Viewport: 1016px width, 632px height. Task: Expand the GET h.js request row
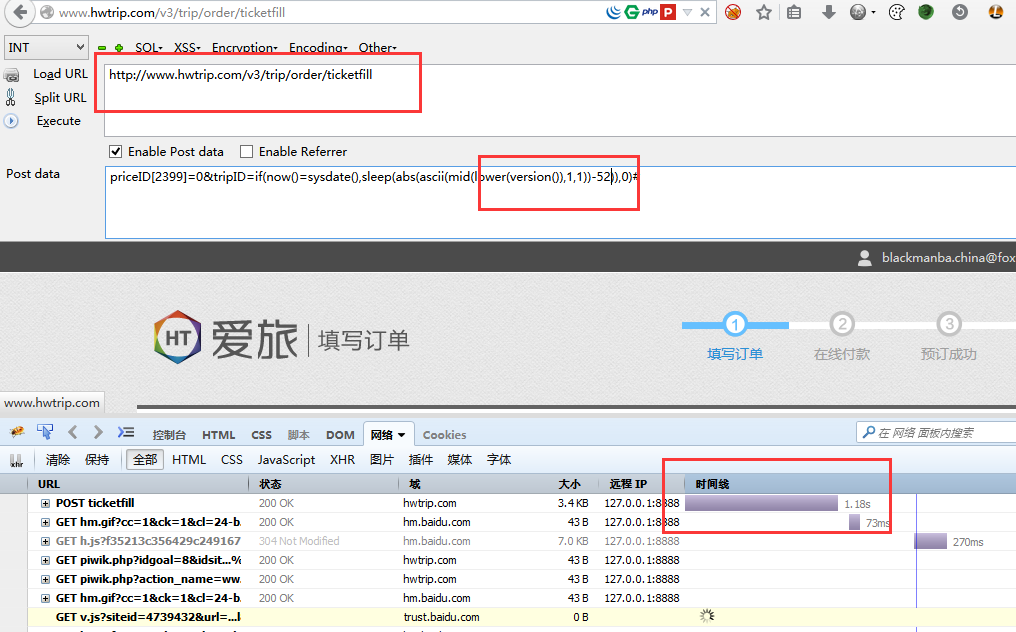pos(45,541)
